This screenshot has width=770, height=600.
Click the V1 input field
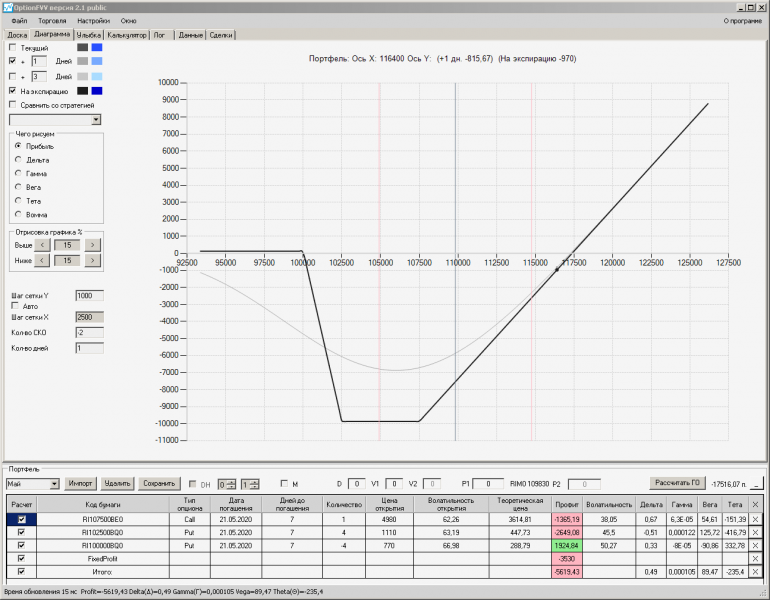pyautogui.click(x=394, y=484)
